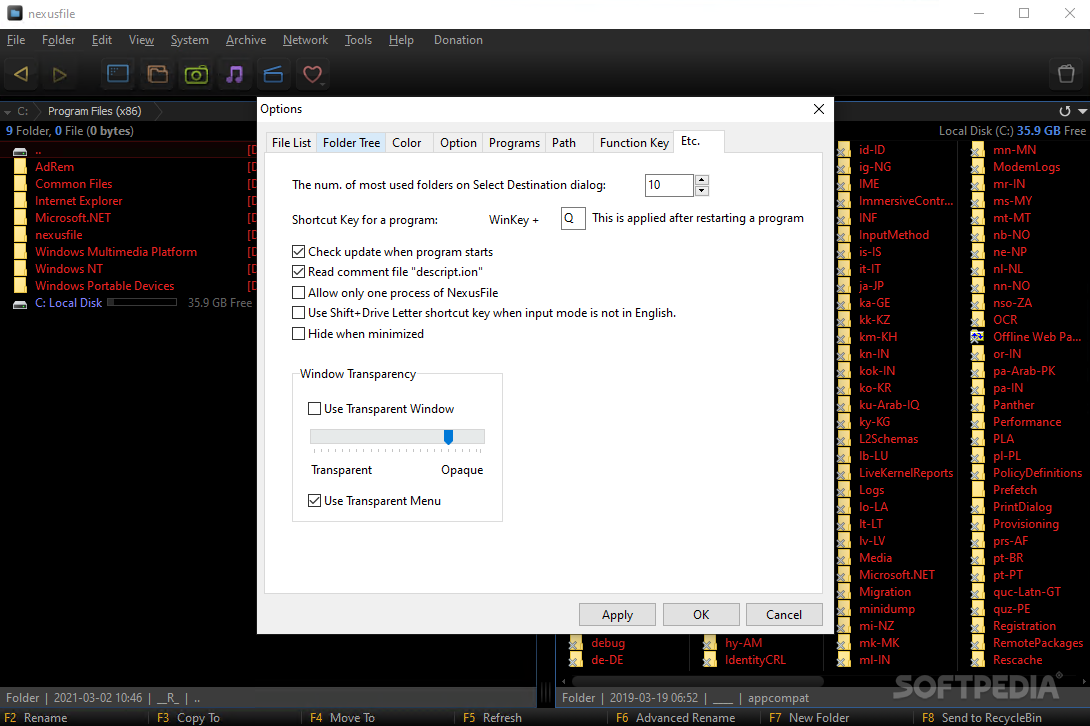
Task: Open the Option tab
Action: coord(458,143)
